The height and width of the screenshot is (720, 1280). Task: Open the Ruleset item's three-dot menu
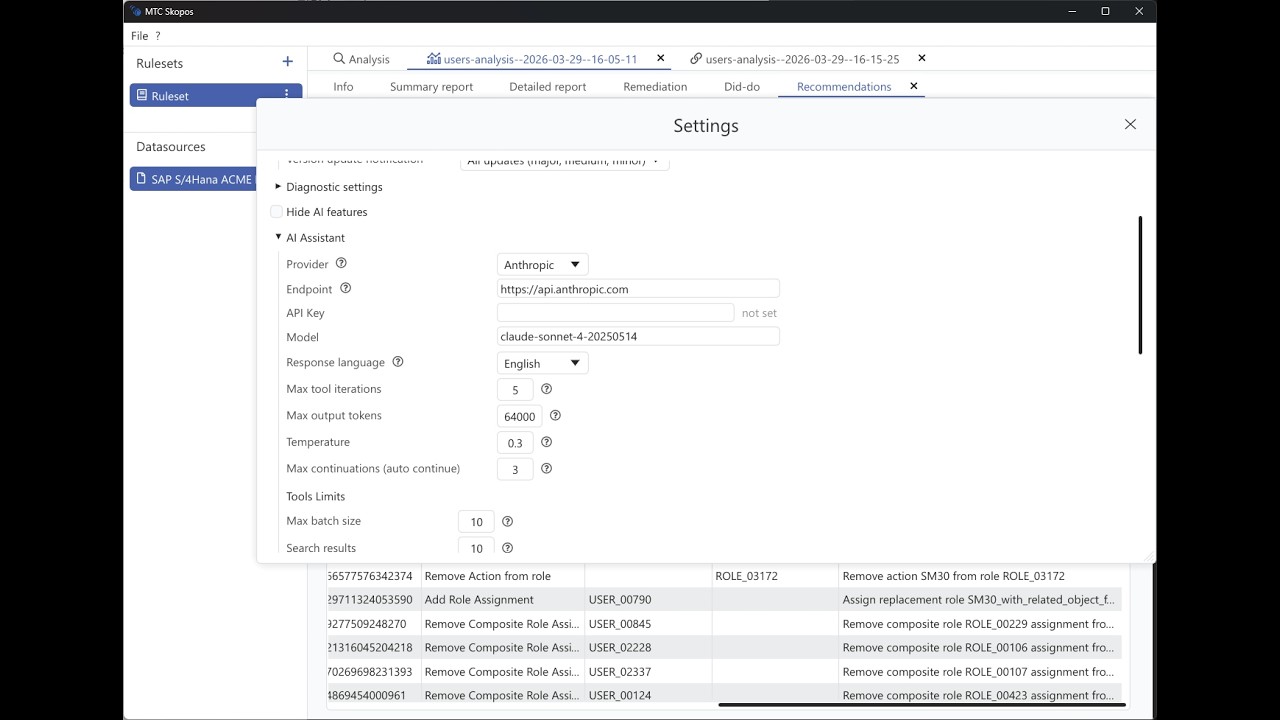point(286,95)
